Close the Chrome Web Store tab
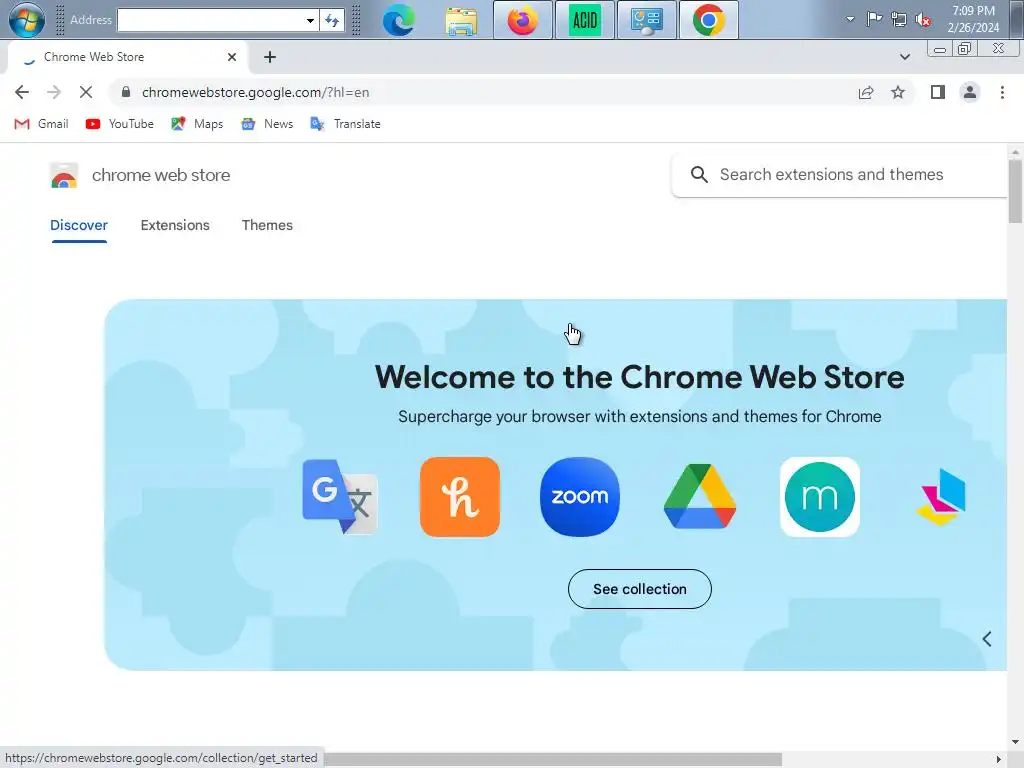Image resolution: width=1024 pixels, height=768 pixels. pyautogui.click(x=232, y=57)
